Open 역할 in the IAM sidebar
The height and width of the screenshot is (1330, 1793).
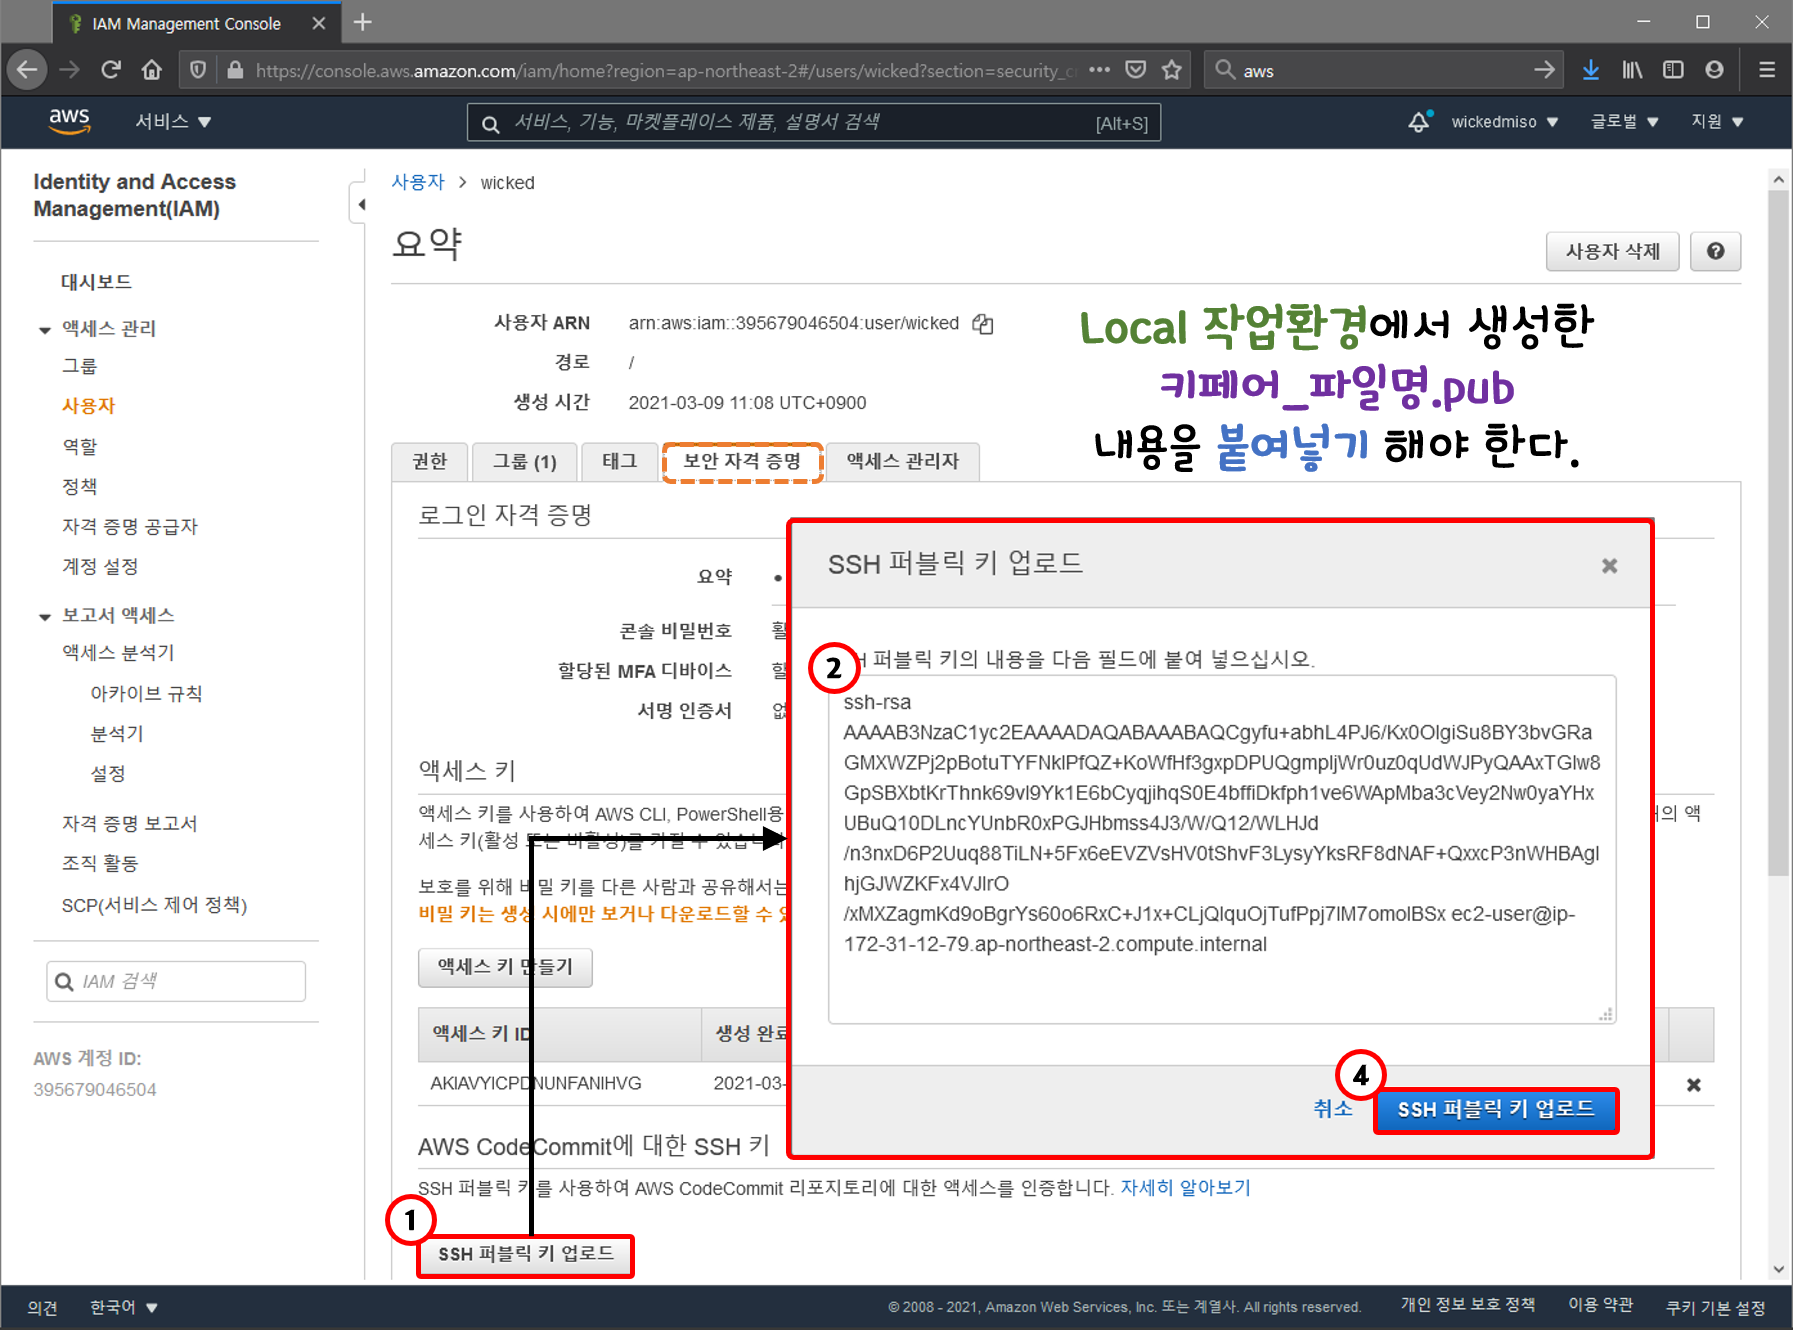(x=79, y=446)
